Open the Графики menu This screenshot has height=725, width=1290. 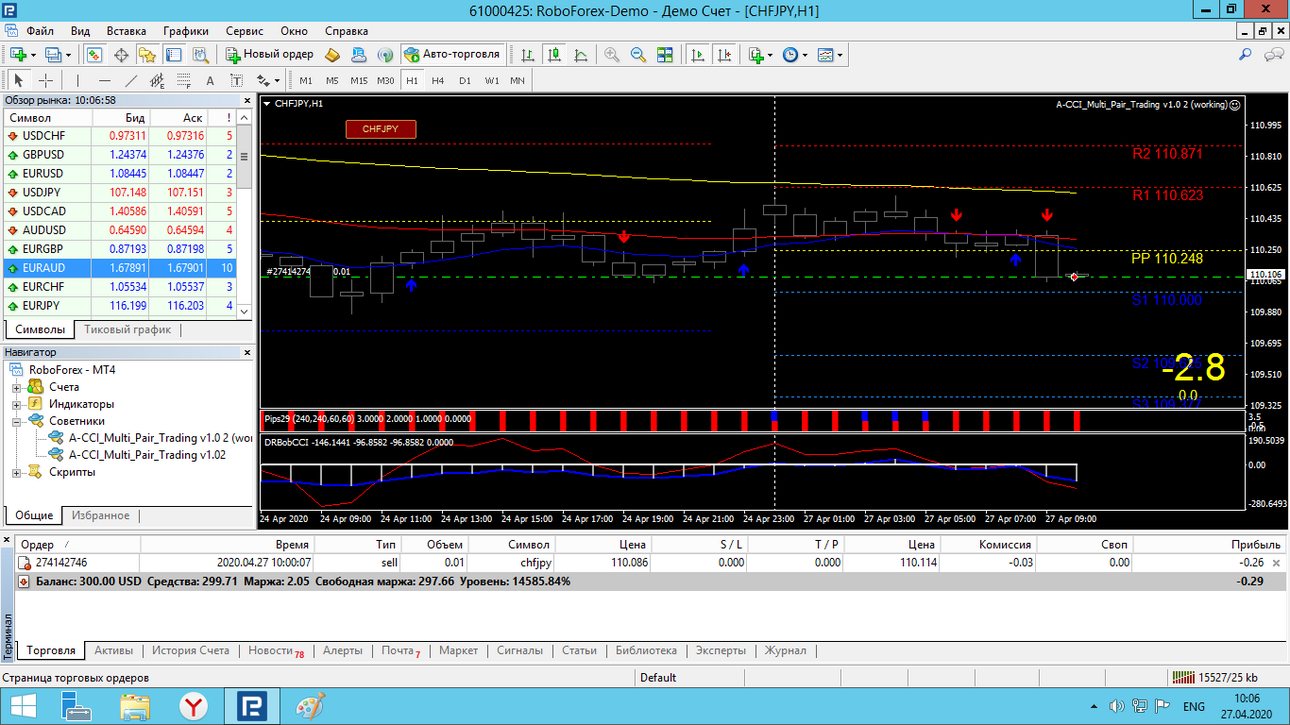(186, 31)
